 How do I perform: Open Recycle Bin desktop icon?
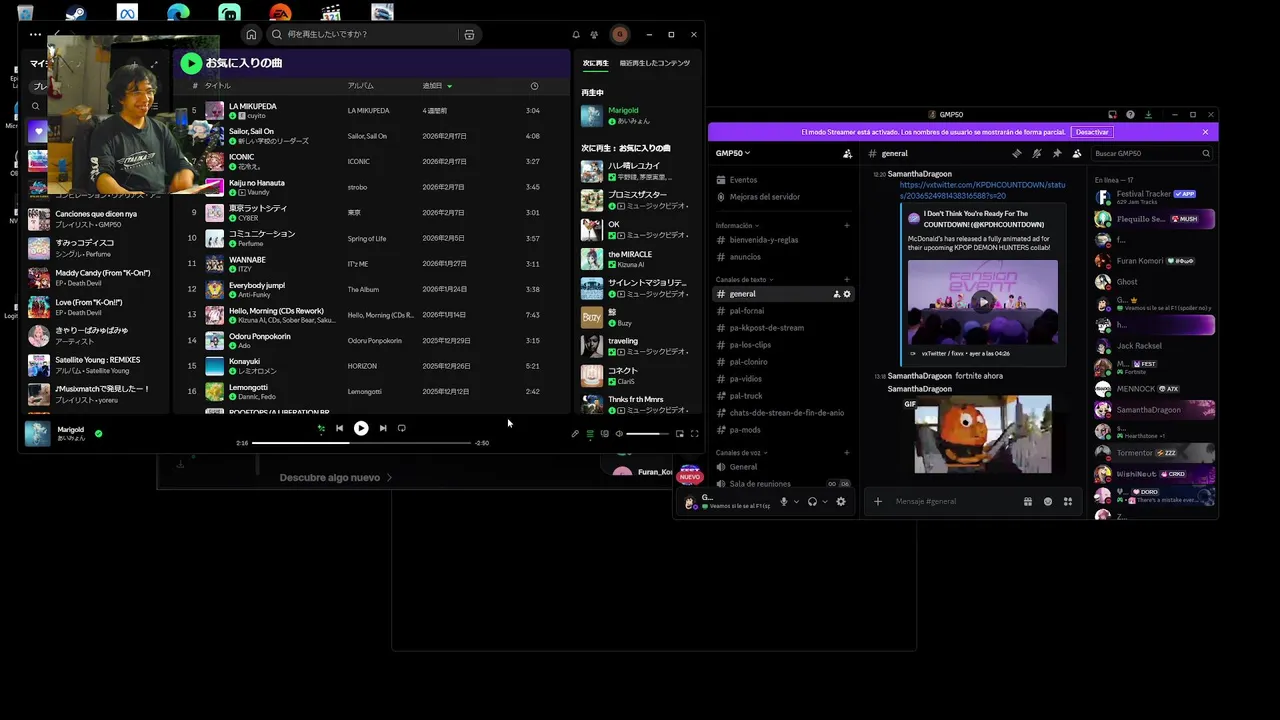25,13
